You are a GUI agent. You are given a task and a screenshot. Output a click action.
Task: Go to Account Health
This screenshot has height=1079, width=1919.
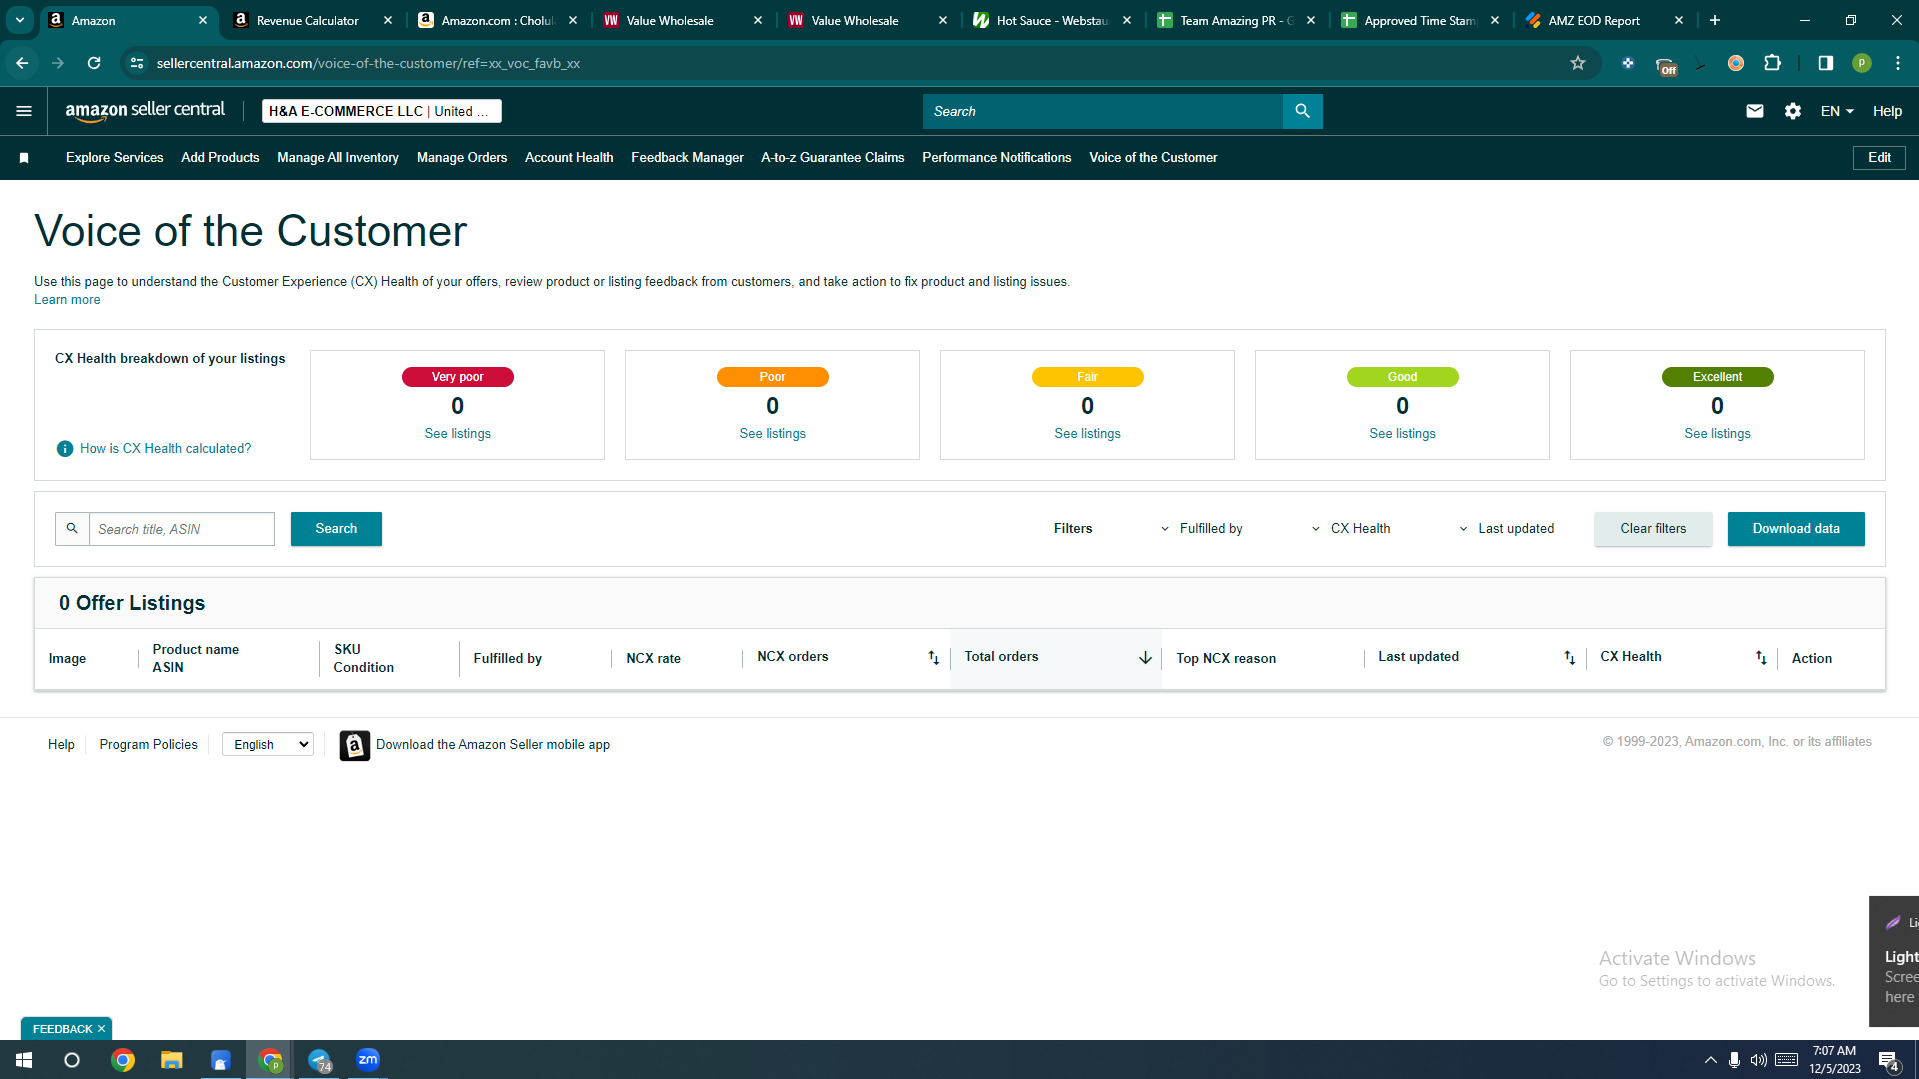coord(569,158)
